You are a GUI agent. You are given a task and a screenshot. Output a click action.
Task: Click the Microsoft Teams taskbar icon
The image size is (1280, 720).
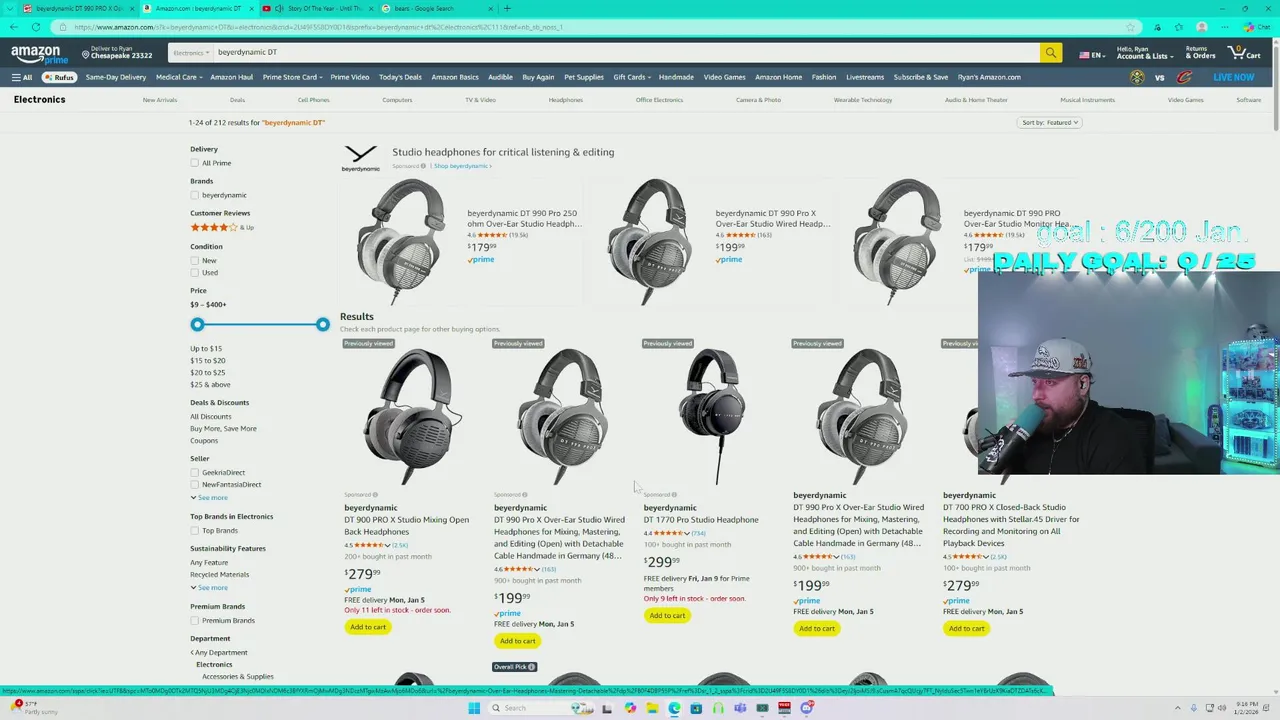click(740, 708)
